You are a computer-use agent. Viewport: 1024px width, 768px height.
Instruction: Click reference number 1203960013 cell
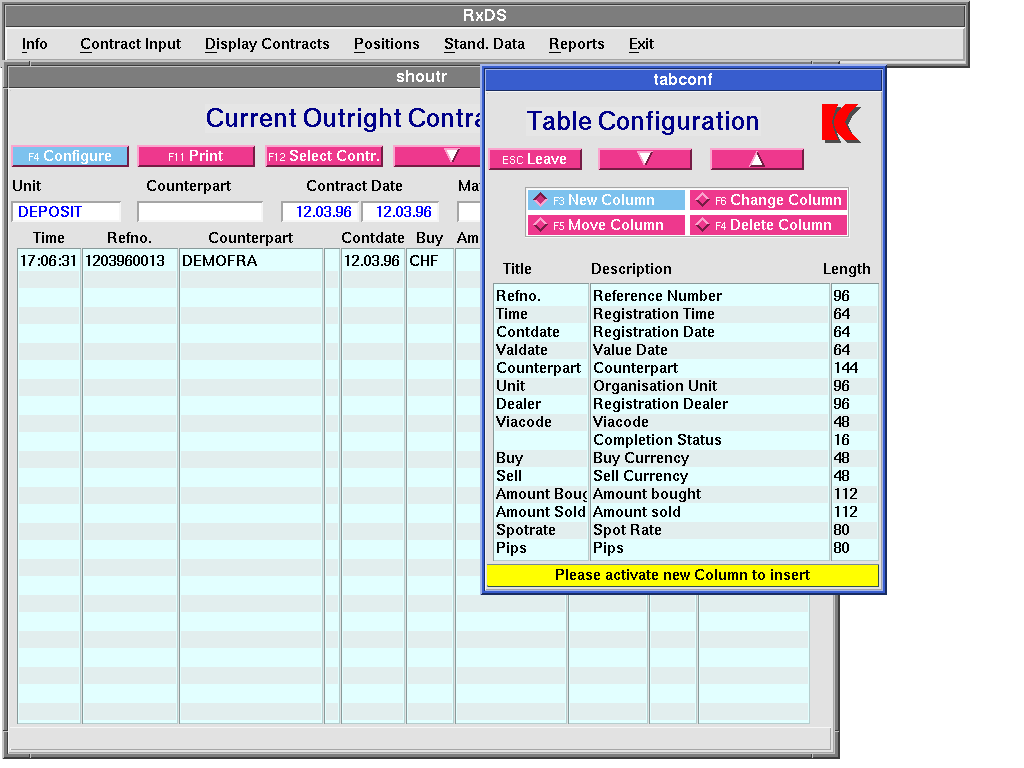coord(129,261)
